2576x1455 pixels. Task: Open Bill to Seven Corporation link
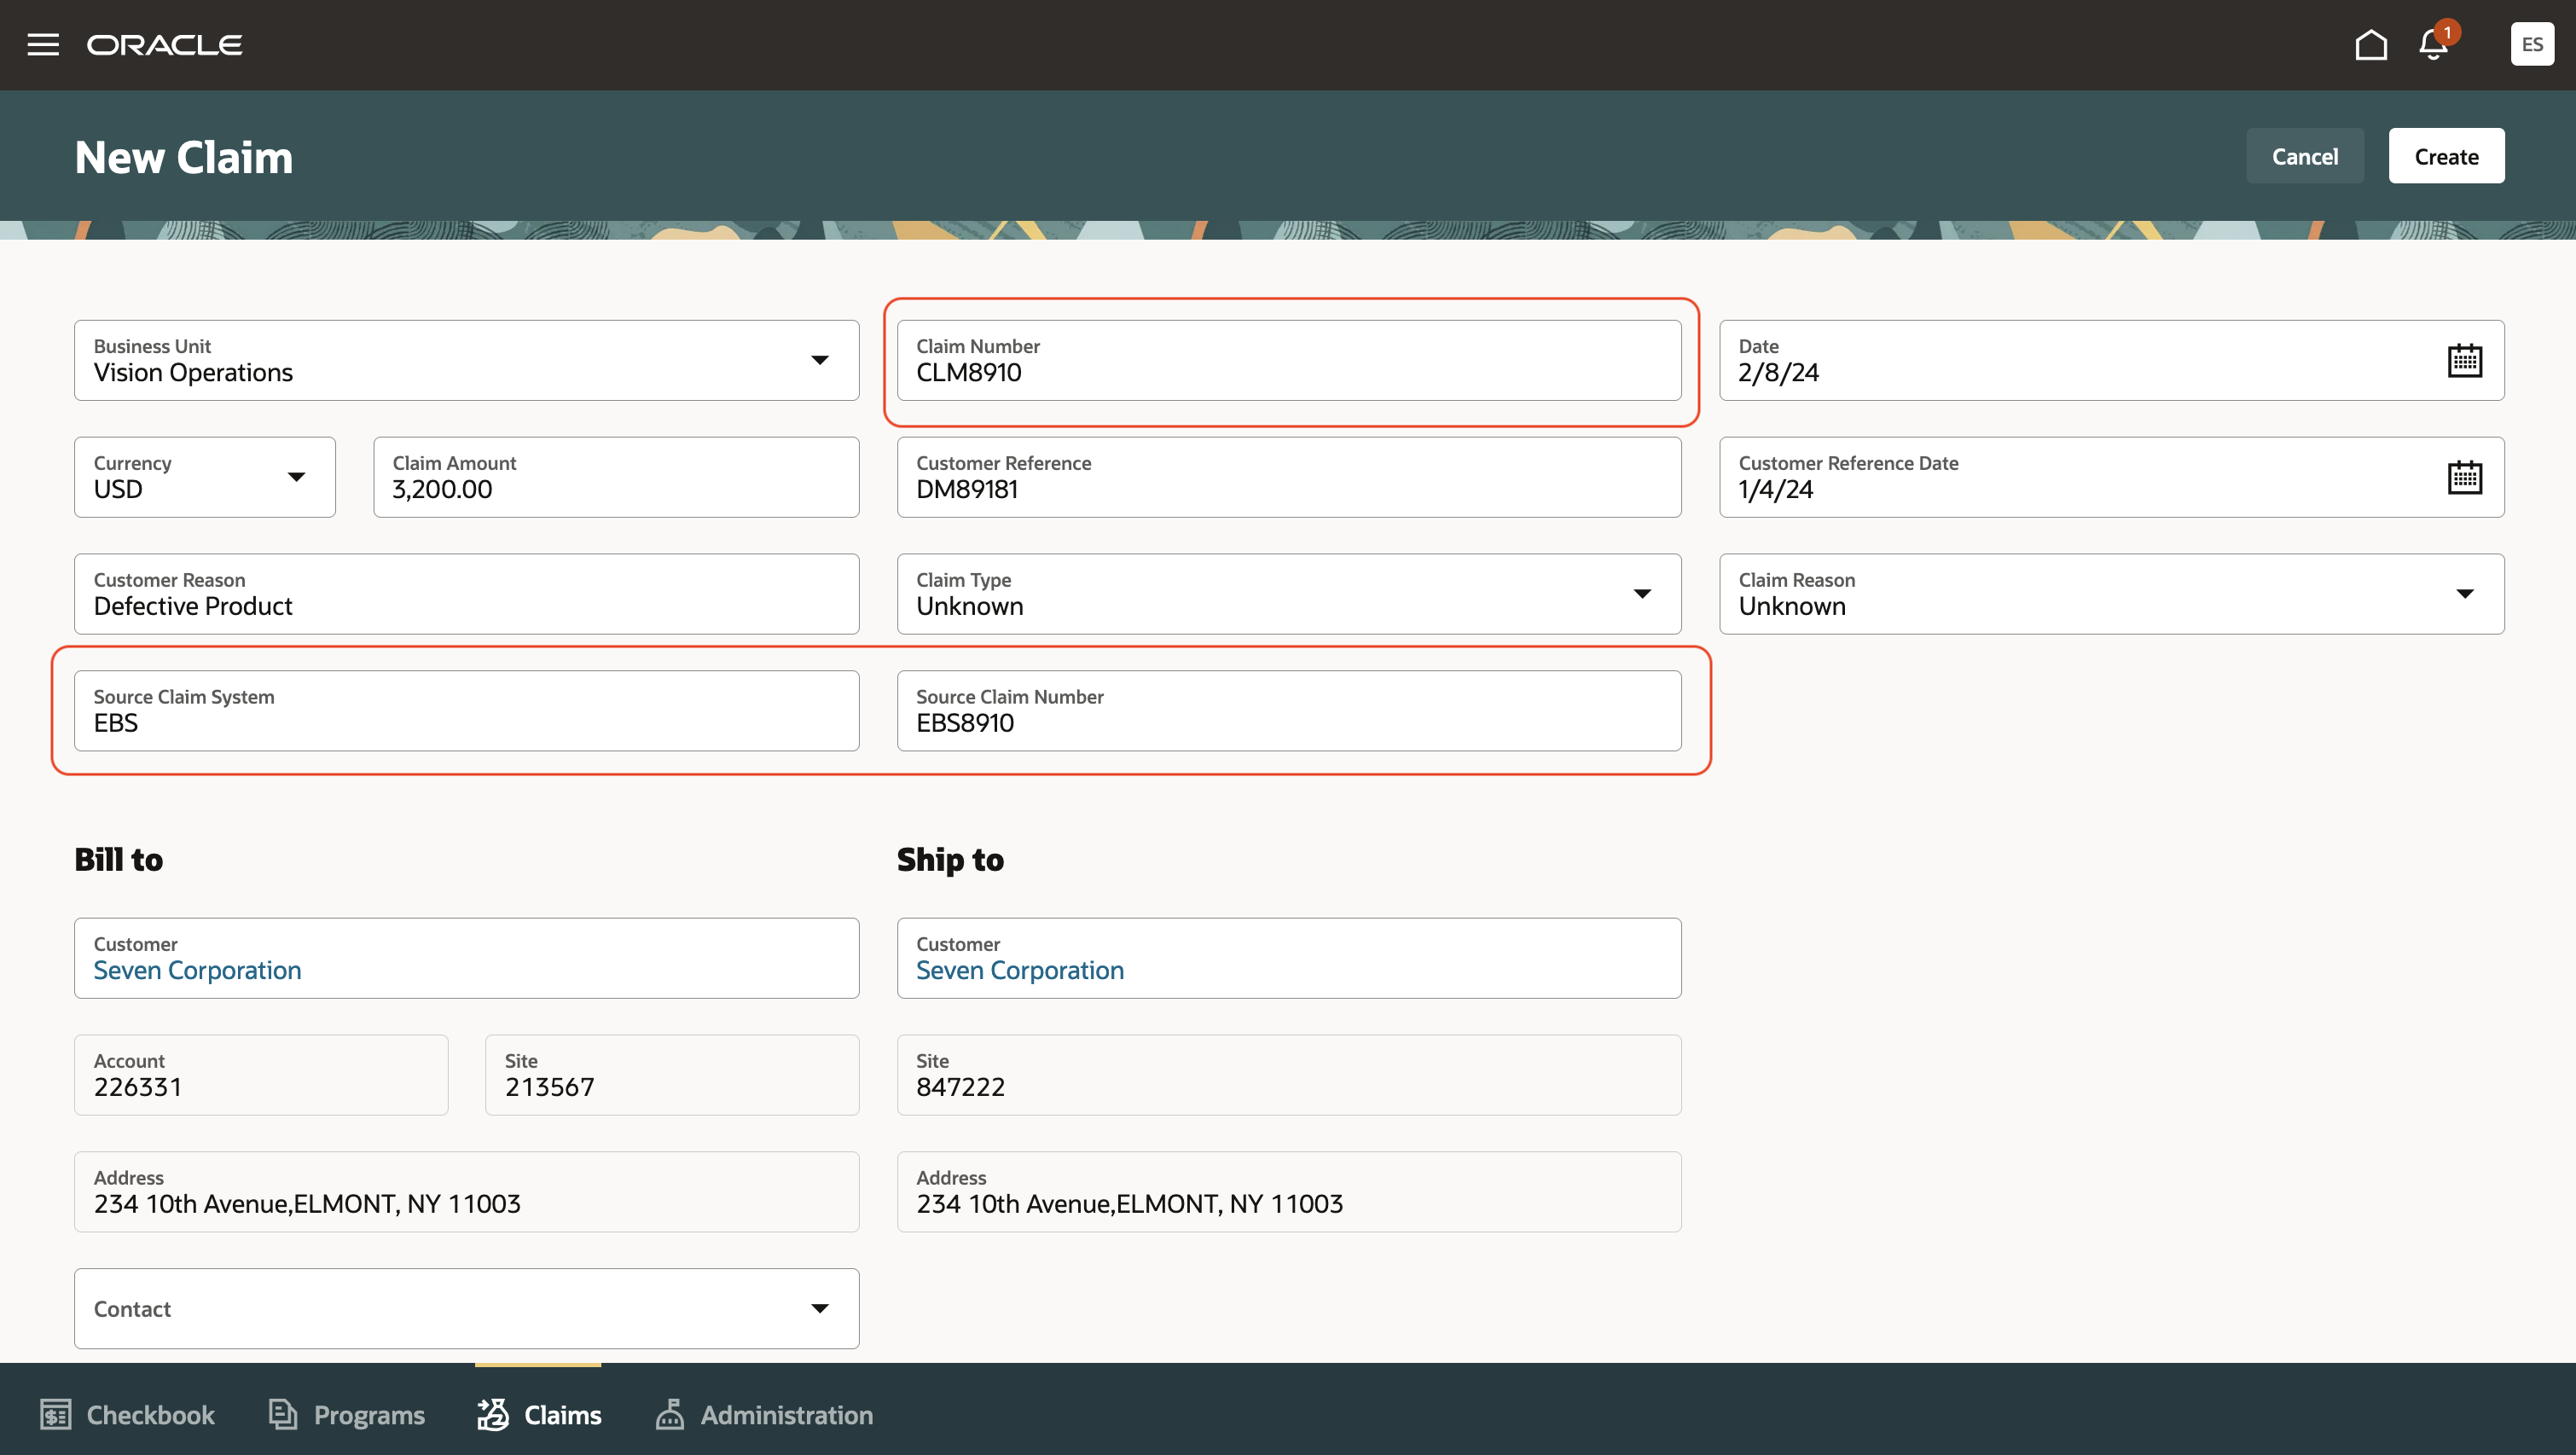[x=197, y=970]
